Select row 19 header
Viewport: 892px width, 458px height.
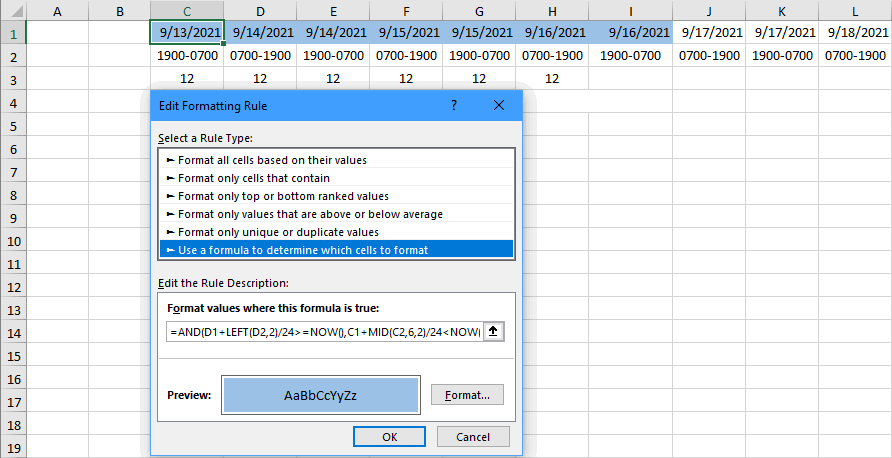[x=13, y=448]
